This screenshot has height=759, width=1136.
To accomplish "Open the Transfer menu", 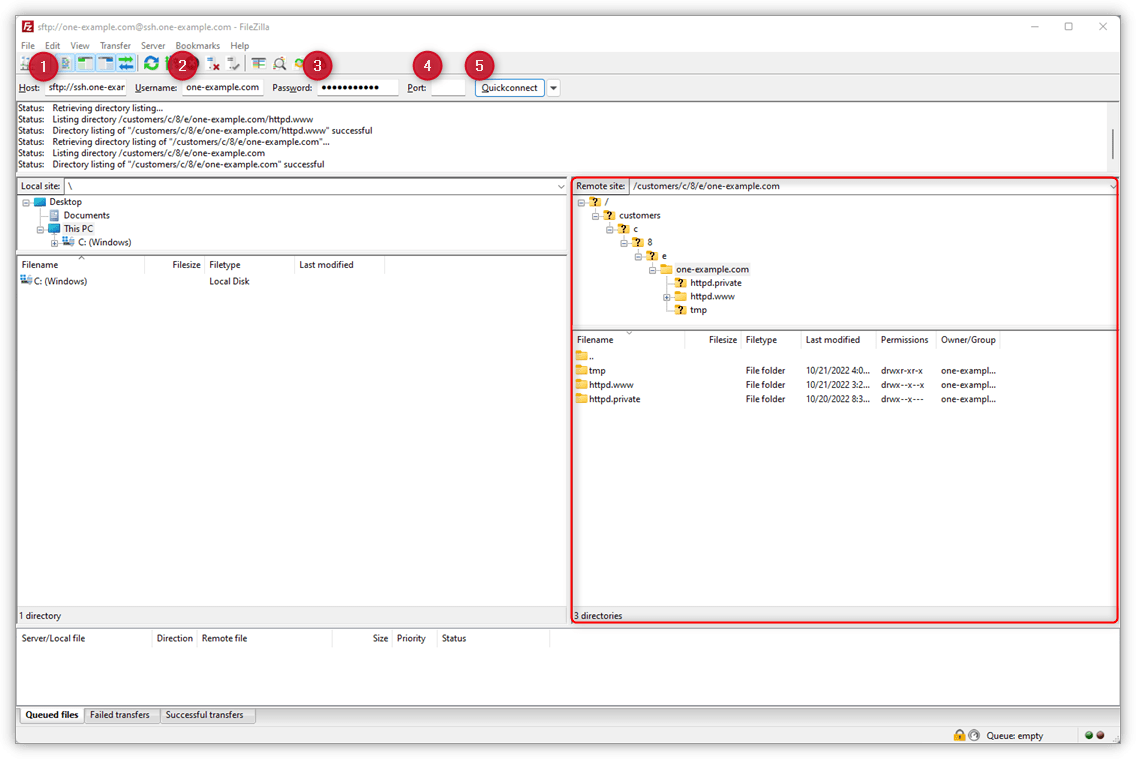I will (115, 45).
